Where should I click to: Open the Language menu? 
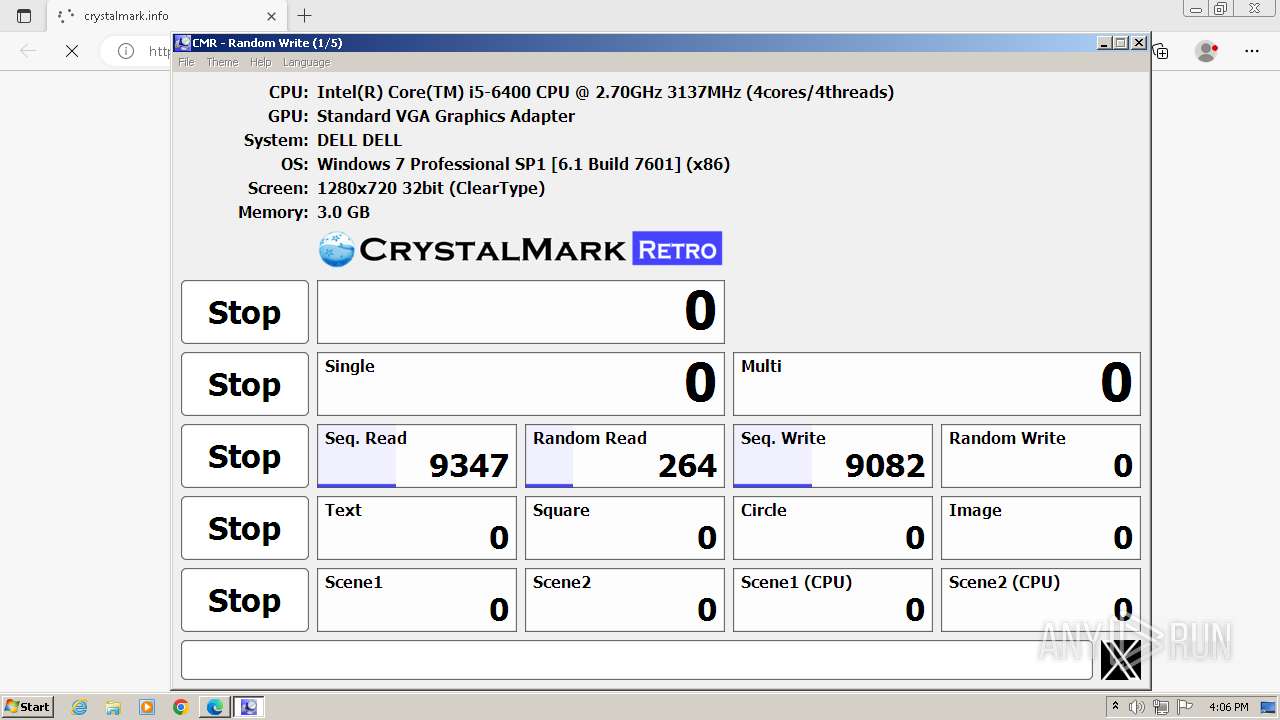click(306, 62)
